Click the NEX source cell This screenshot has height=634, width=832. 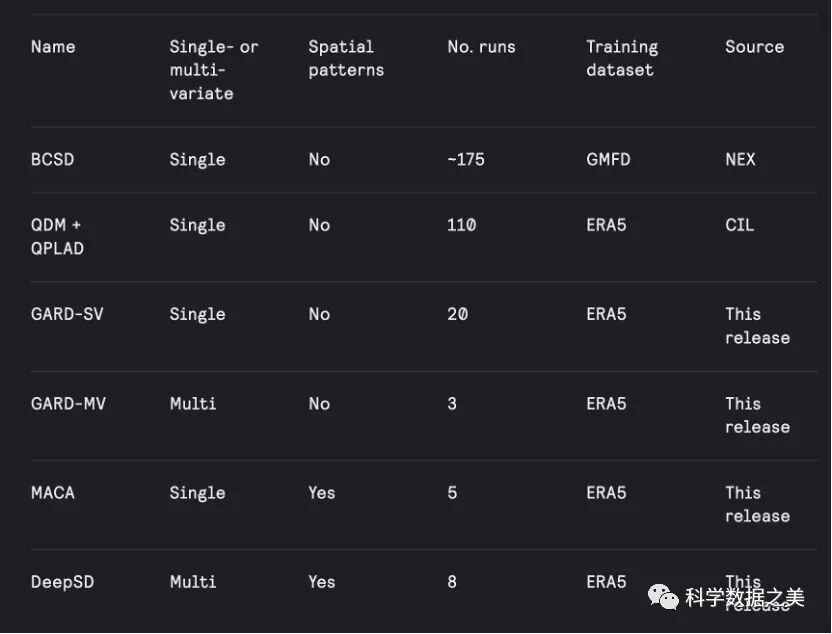(741, 160)
